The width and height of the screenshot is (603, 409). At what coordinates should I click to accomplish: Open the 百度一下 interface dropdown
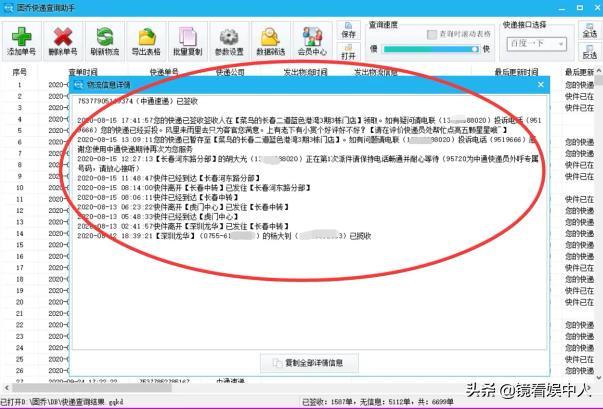point(536,44)
